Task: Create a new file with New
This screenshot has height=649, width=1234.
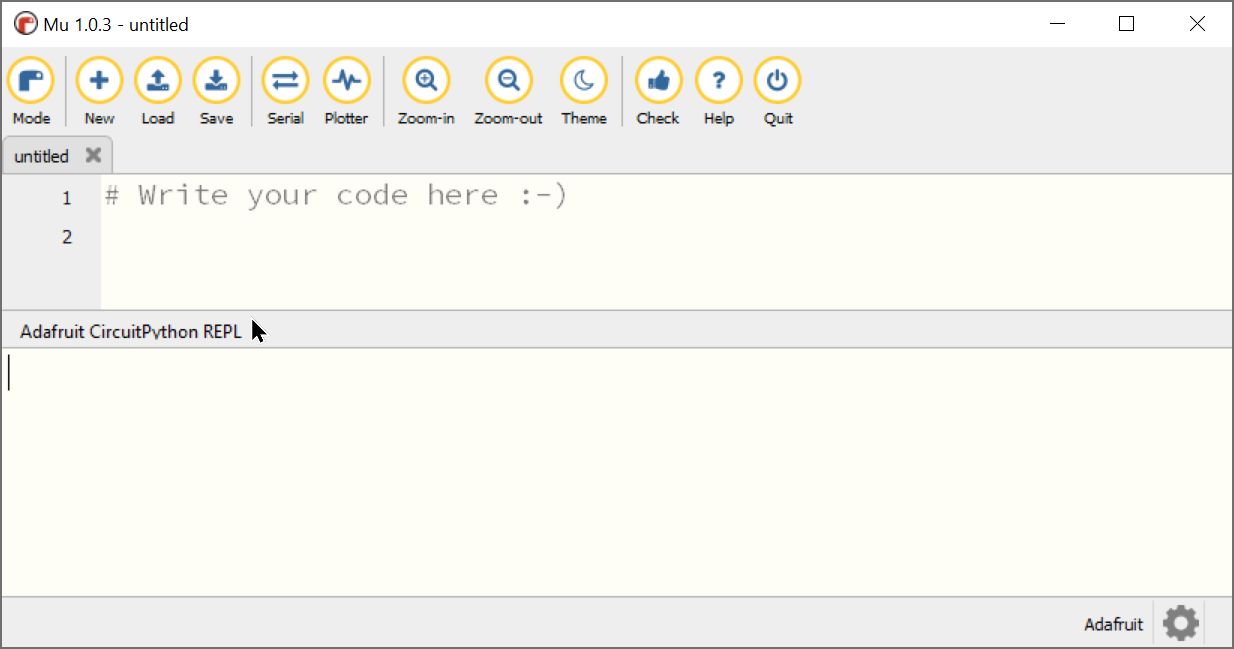Action: pos(99,91)
